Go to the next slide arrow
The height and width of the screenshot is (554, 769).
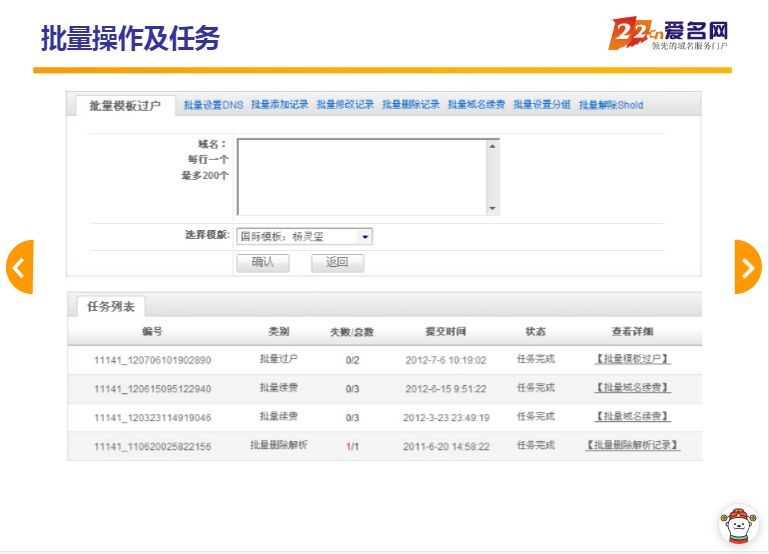[x=748, y=267]
